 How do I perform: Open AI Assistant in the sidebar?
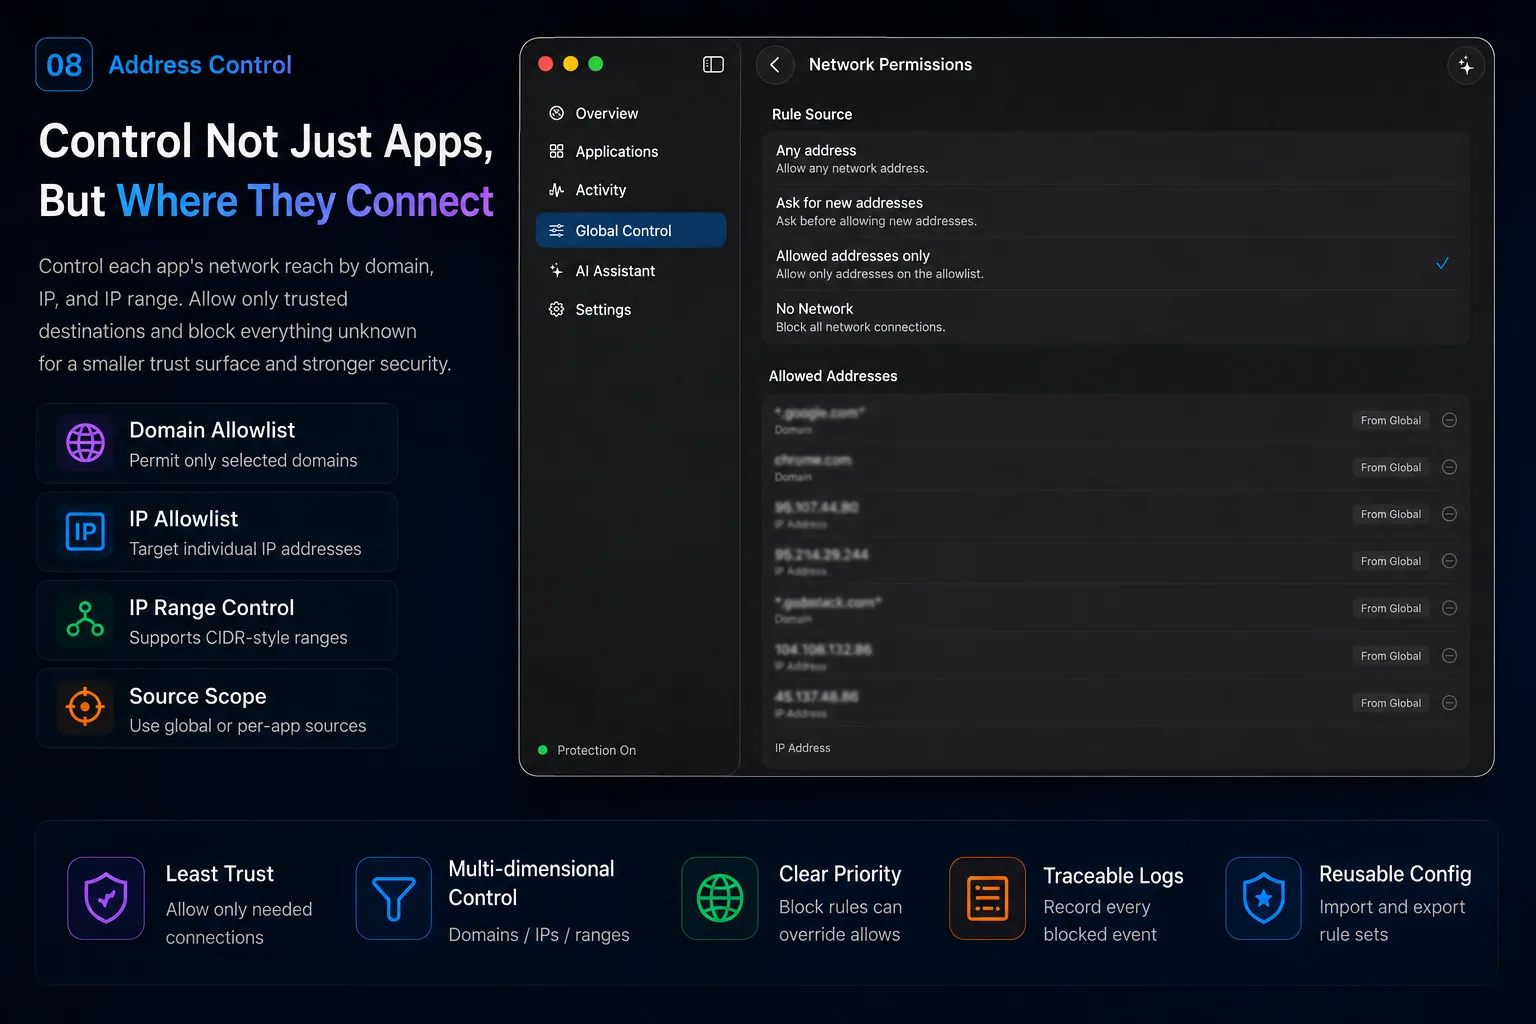(631, 271)
